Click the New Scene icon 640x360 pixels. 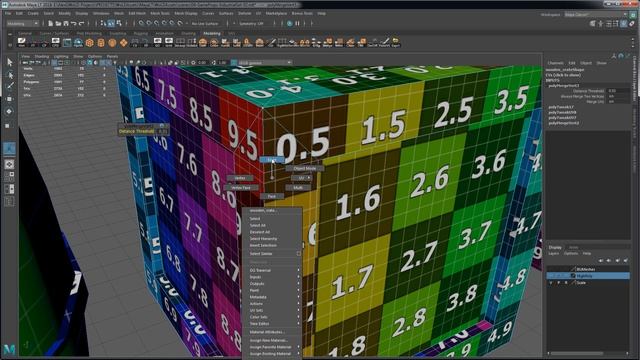pos(51,24)
